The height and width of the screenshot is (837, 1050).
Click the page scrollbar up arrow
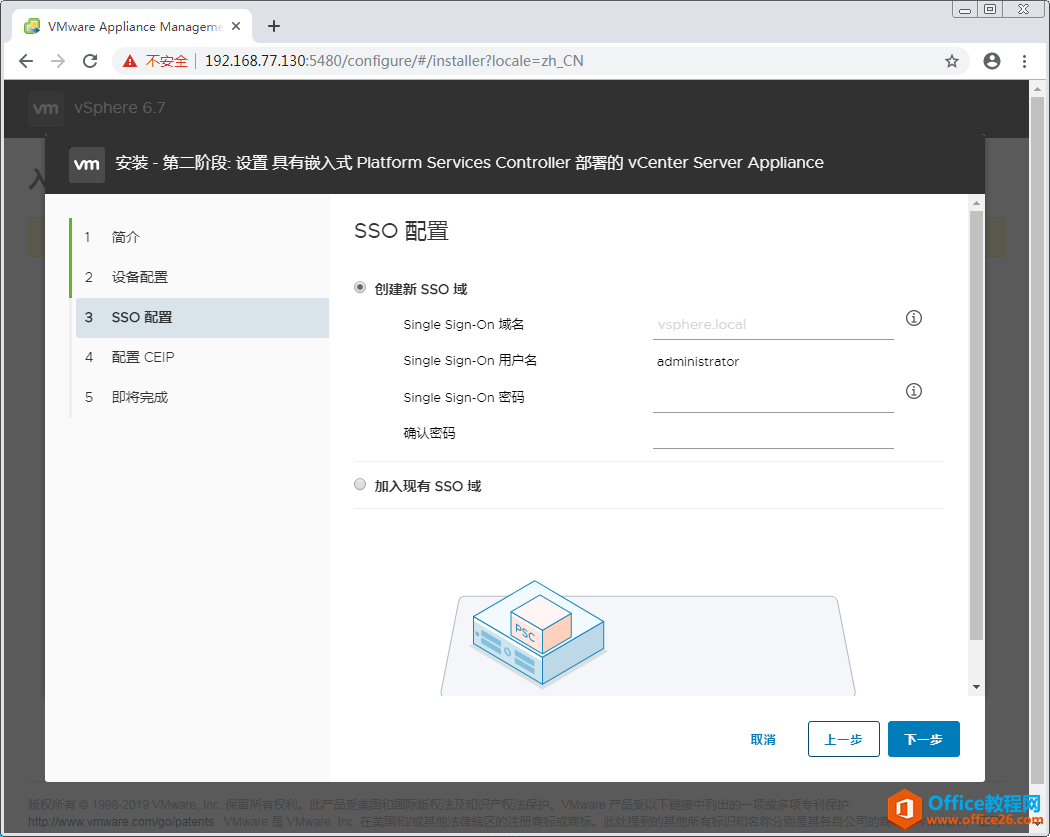tap(1037, 88)
